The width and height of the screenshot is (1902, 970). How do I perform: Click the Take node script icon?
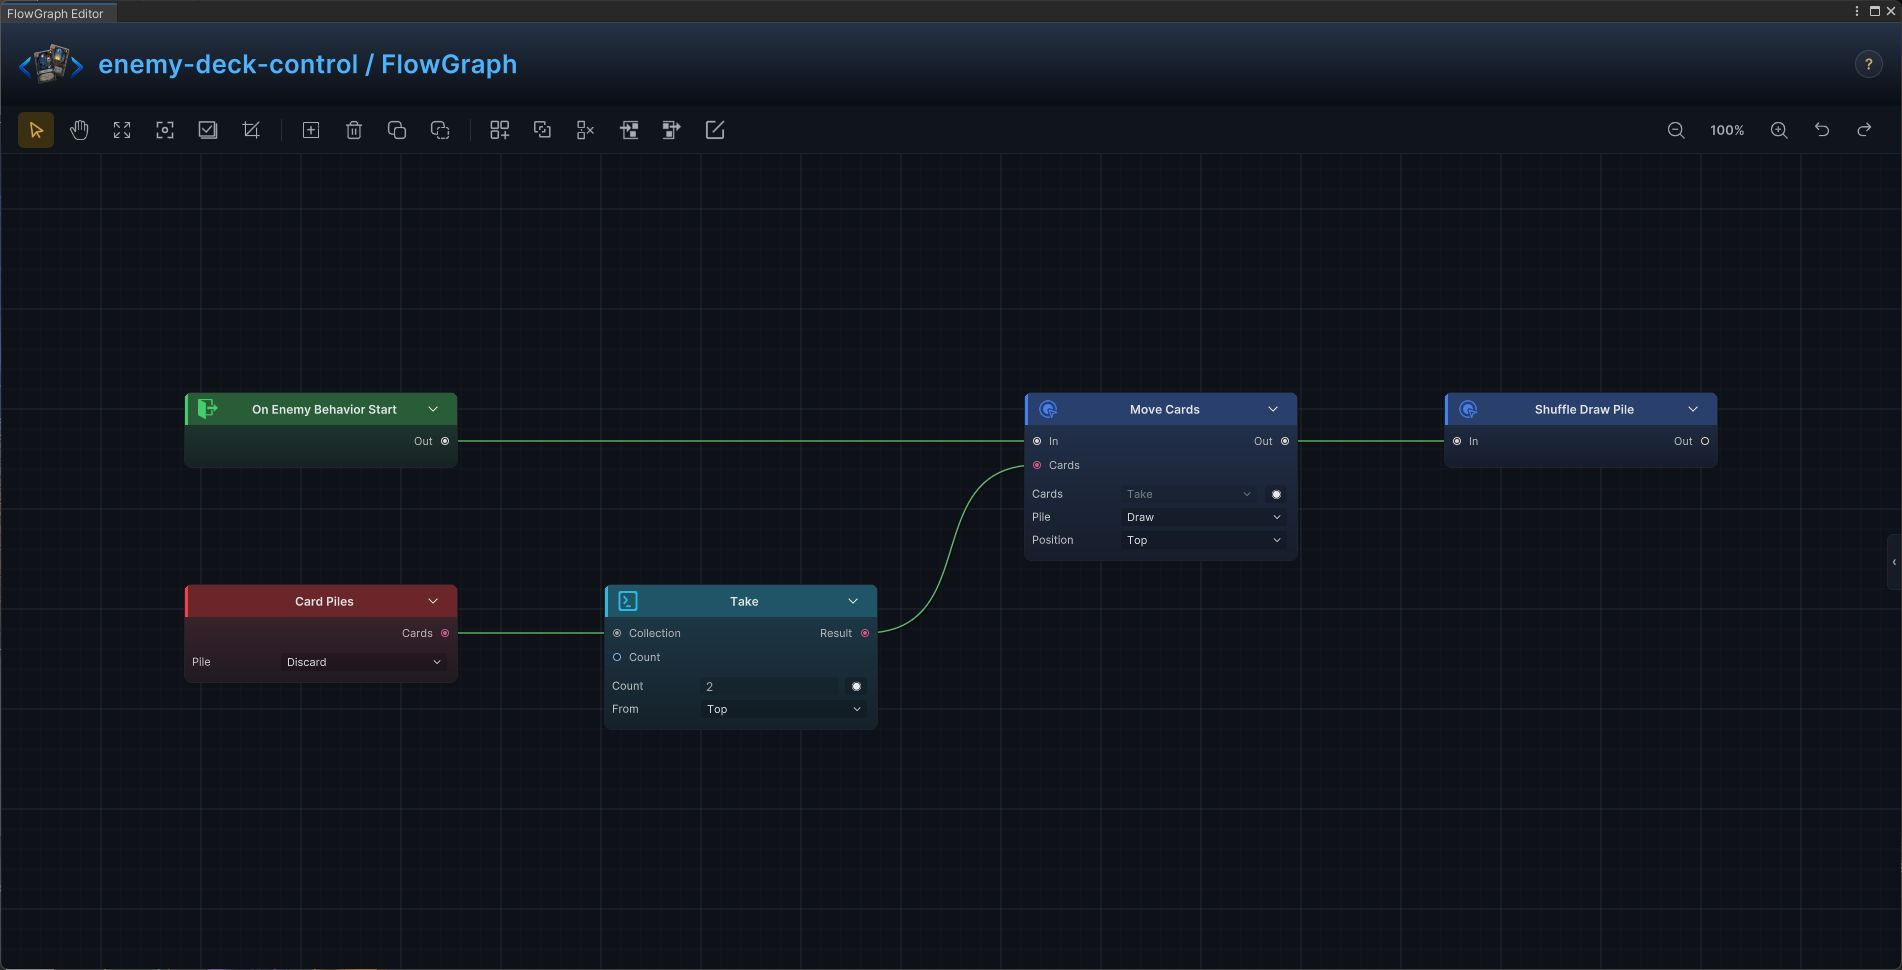click(628, 601)
